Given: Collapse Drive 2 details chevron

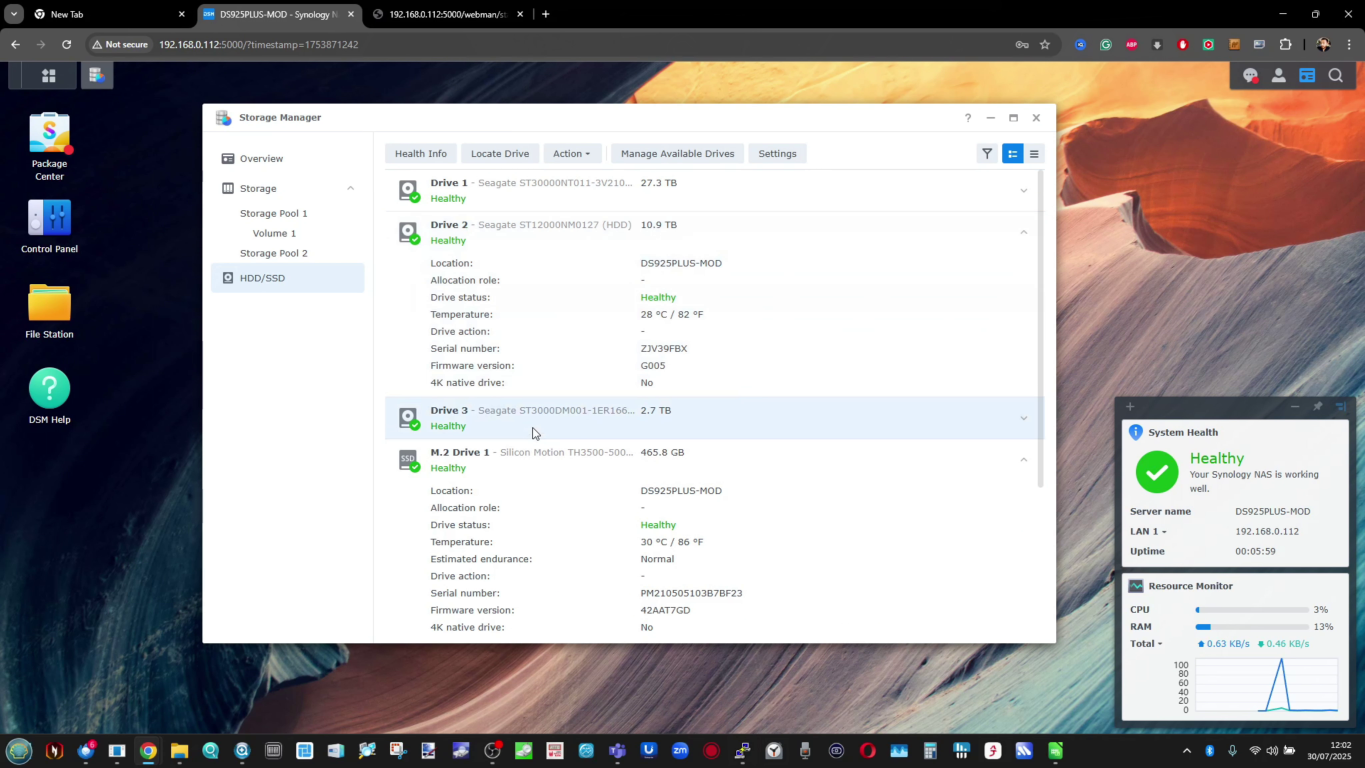Looking at the screenshot, I should pos(1023,232).
